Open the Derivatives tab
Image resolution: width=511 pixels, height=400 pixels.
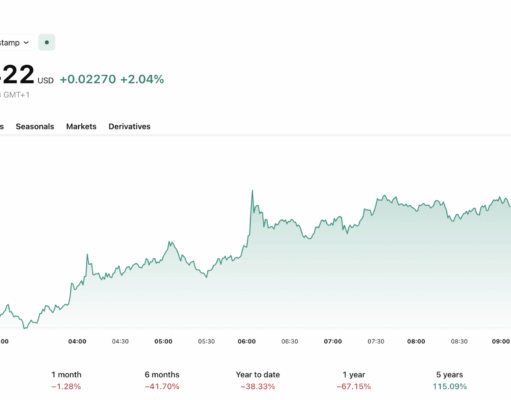point(129,126)
